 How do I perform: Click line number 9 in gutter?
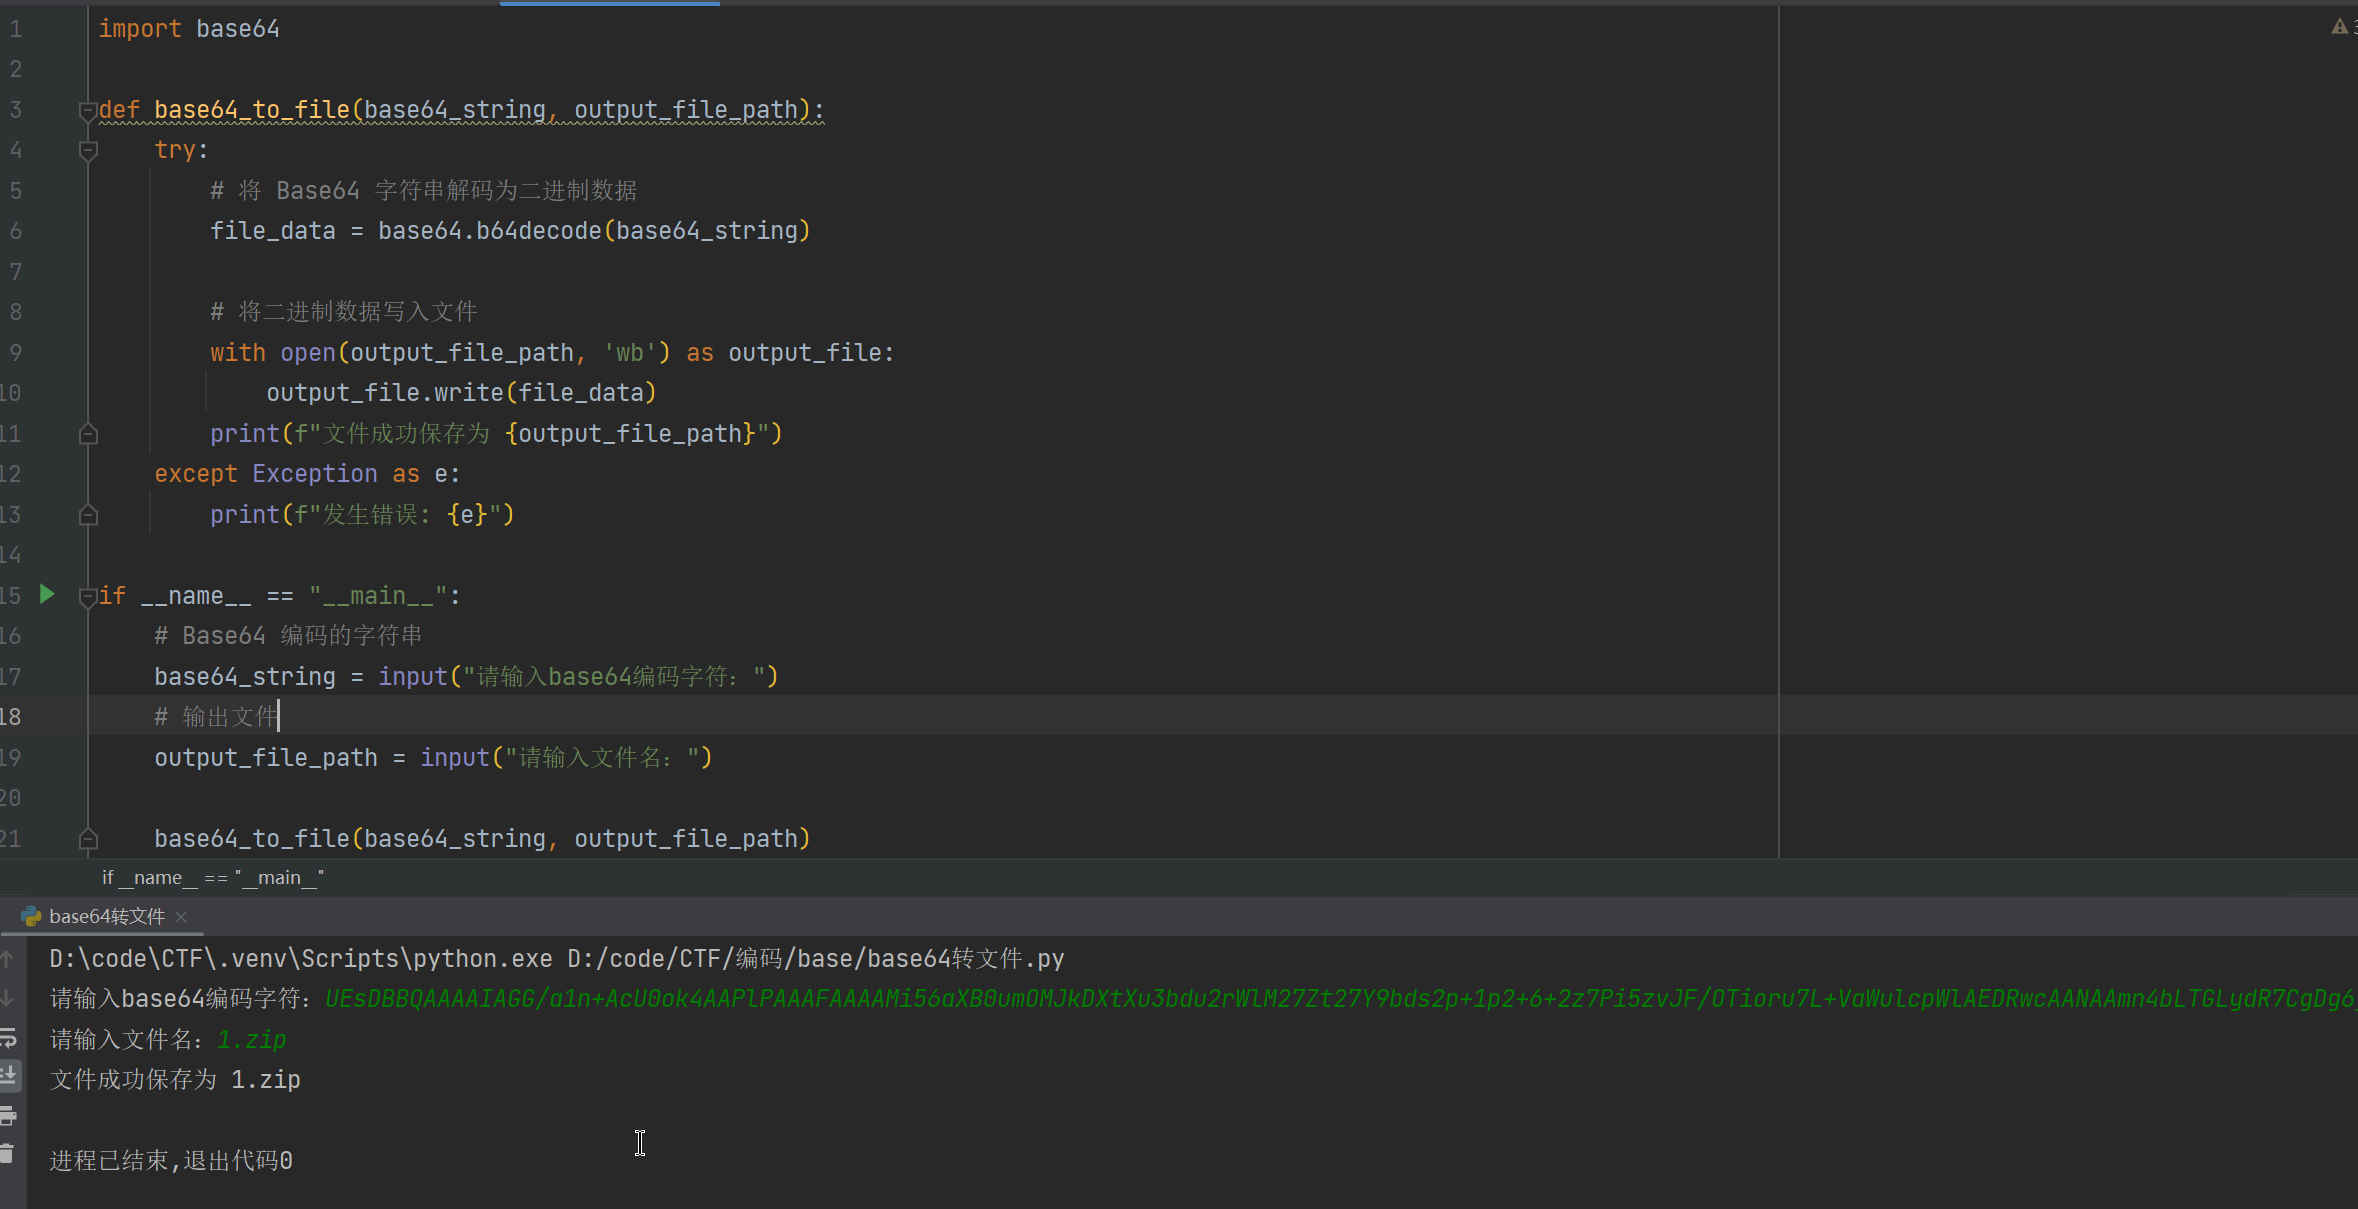[x=16, y=352]
